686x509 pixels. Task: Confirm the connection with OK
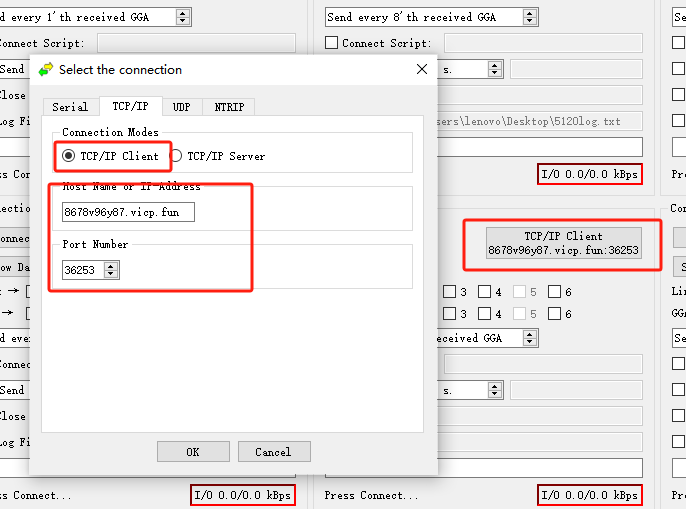[x=193, y=452]
